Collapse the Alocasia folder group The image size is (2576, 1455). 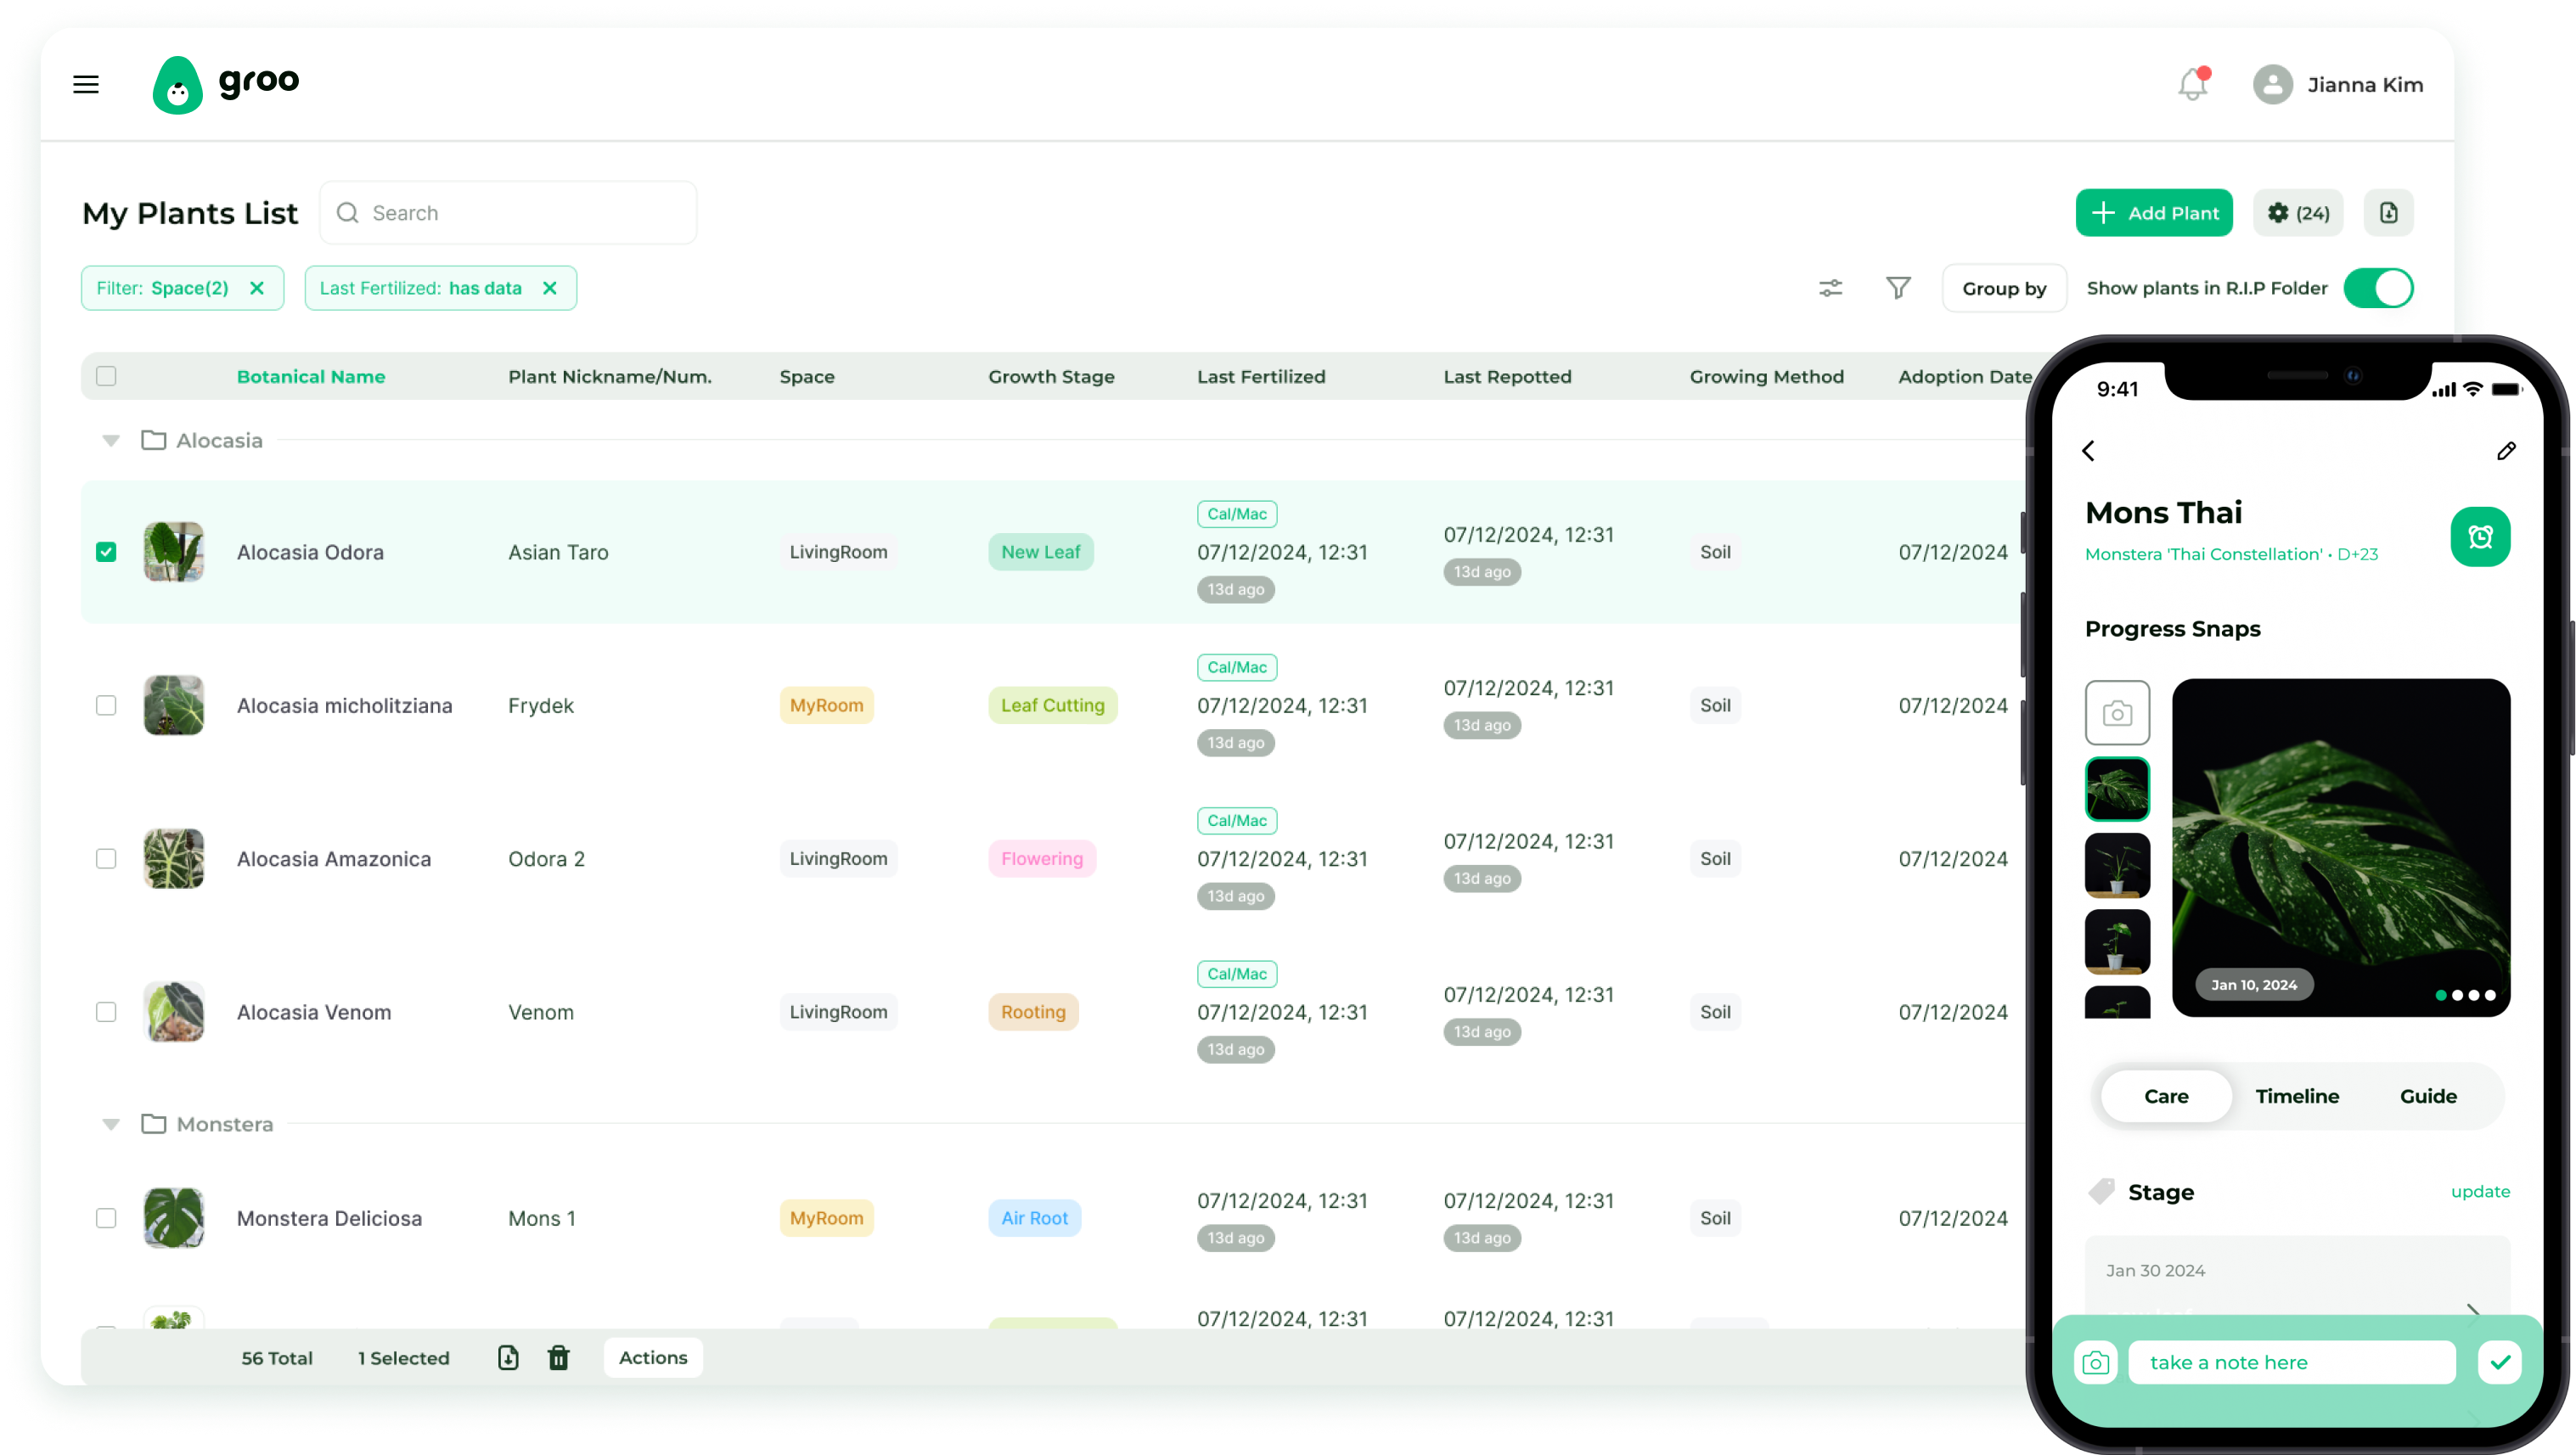111,441
